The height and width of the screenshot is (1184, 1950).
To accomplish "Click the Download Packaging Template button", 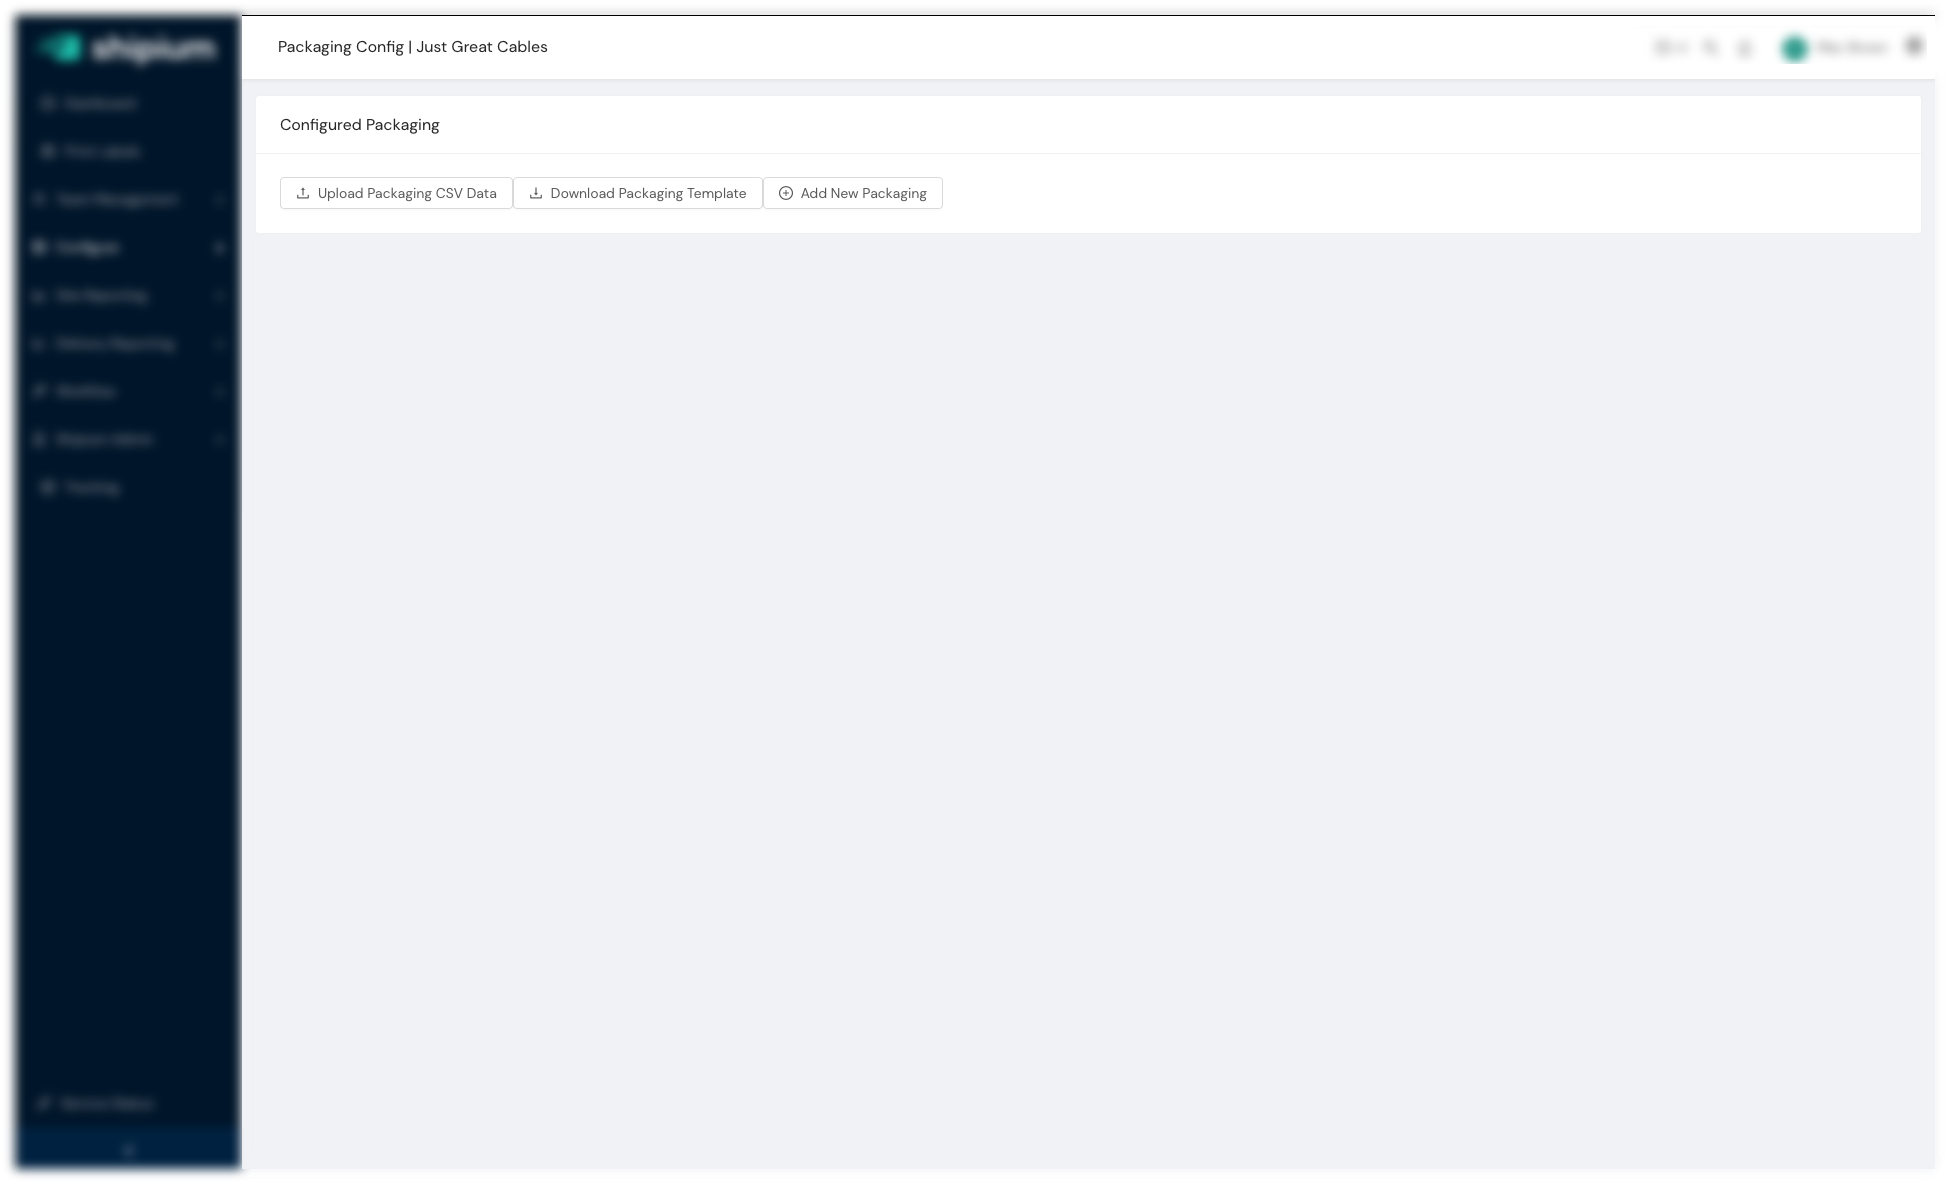I will click(x=638, y=193).
